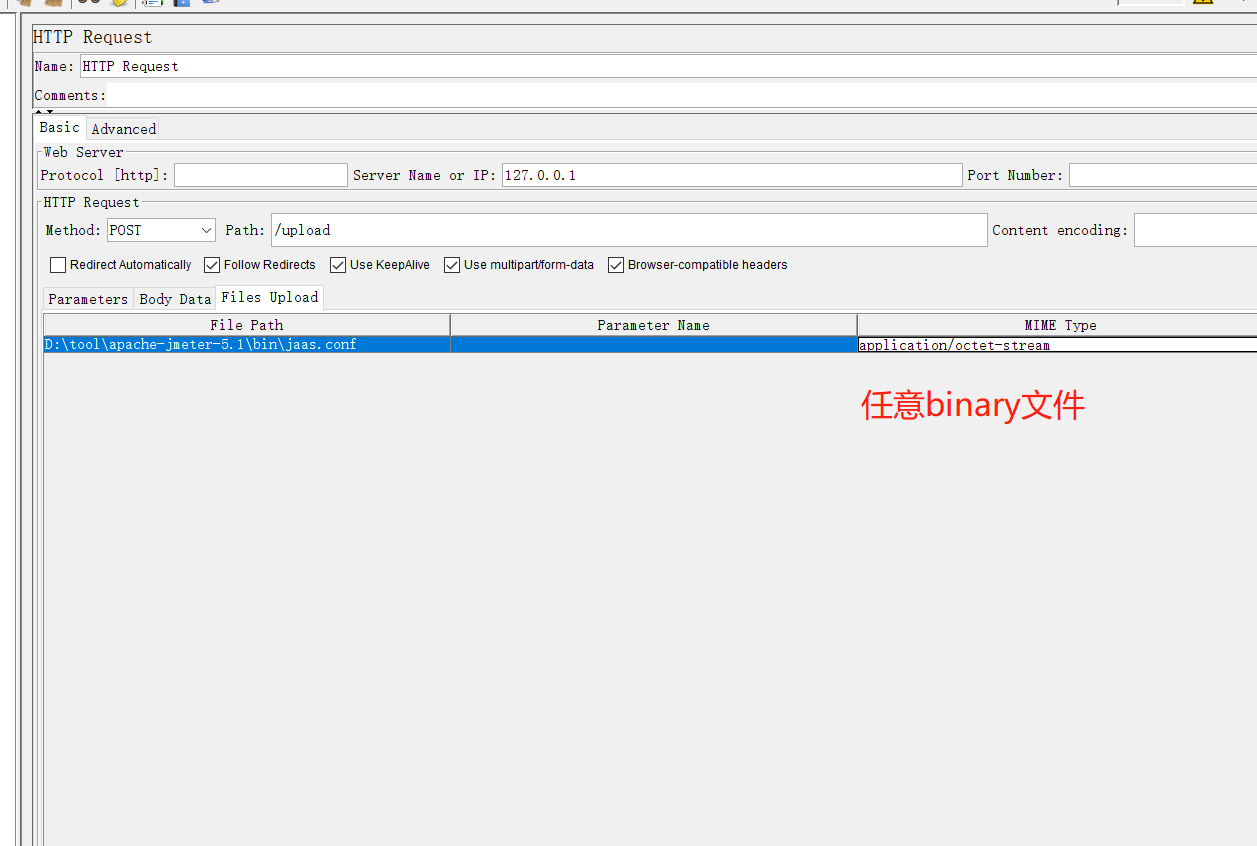Click the Name input field

click(668, 66)
